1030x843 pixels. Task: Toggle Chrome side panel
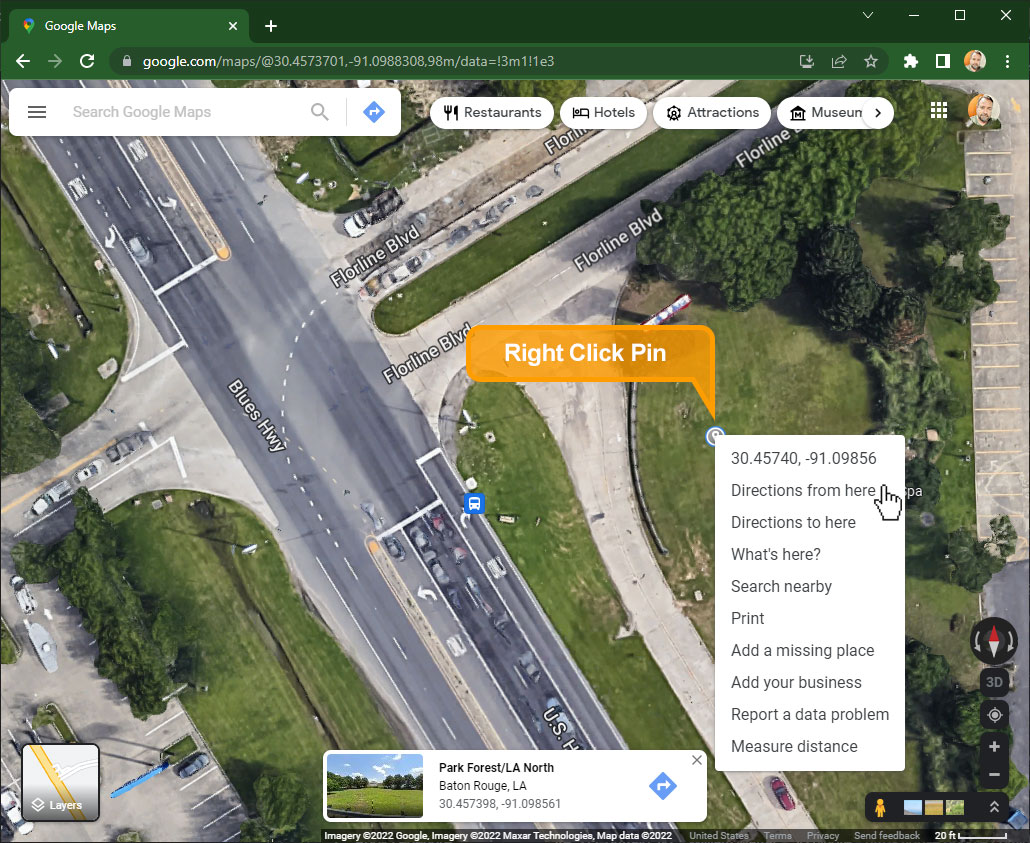[x=943, y=61]
